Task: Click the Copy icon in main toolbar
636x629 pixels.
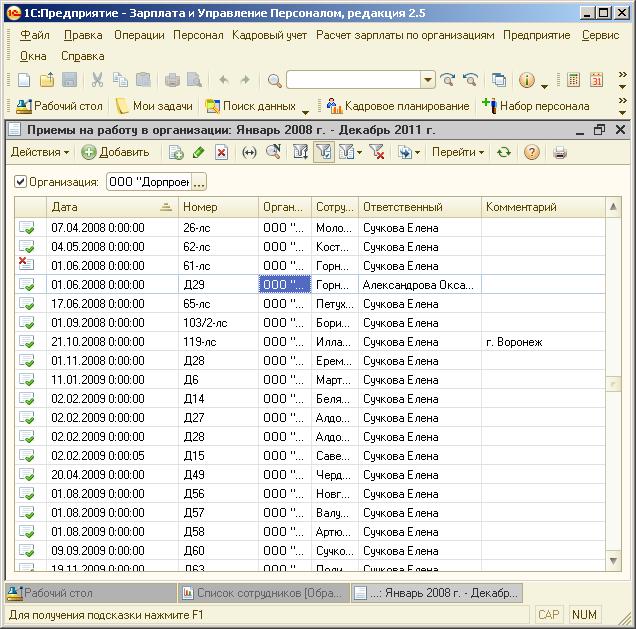Action: (120, 80)
